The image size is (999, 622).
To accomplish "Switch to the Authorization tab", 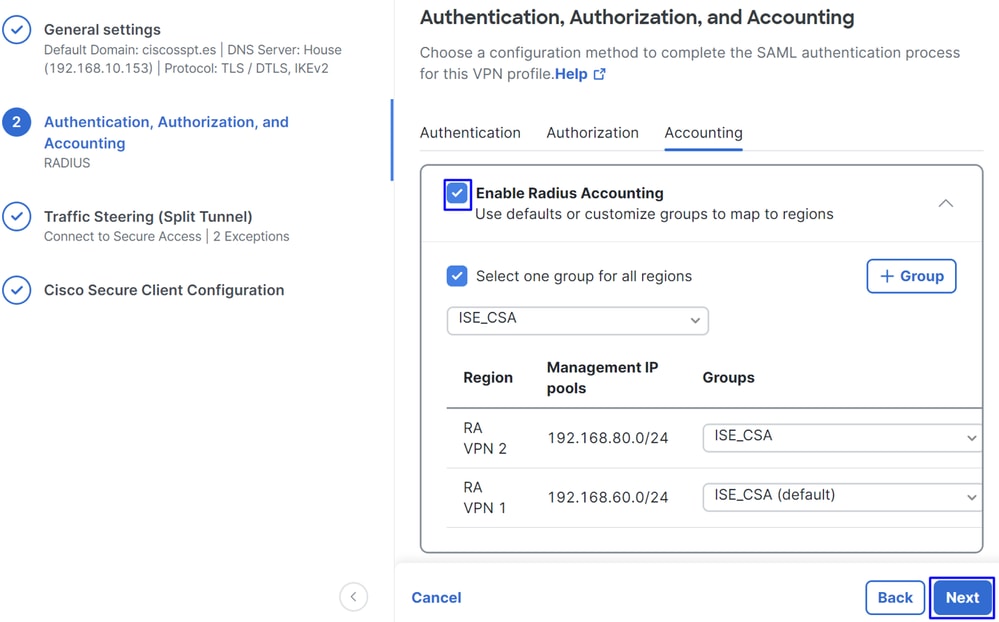I will [593, 133].
